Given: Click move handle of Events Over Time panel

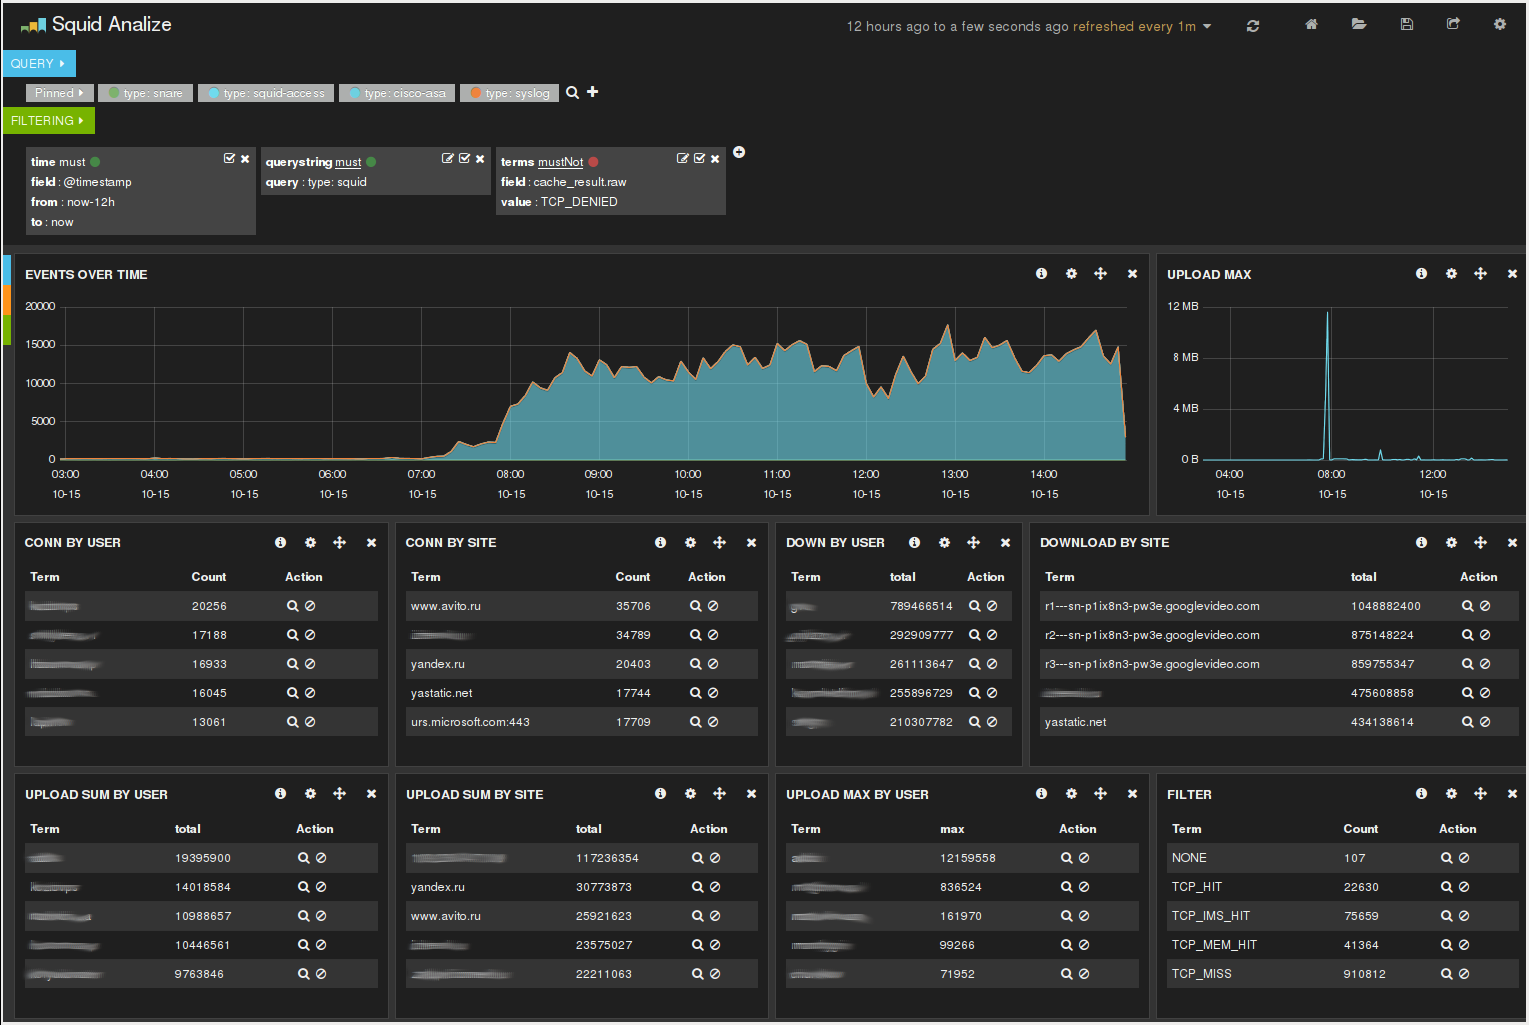Looking at the screenshot, I should point(1100,273).
